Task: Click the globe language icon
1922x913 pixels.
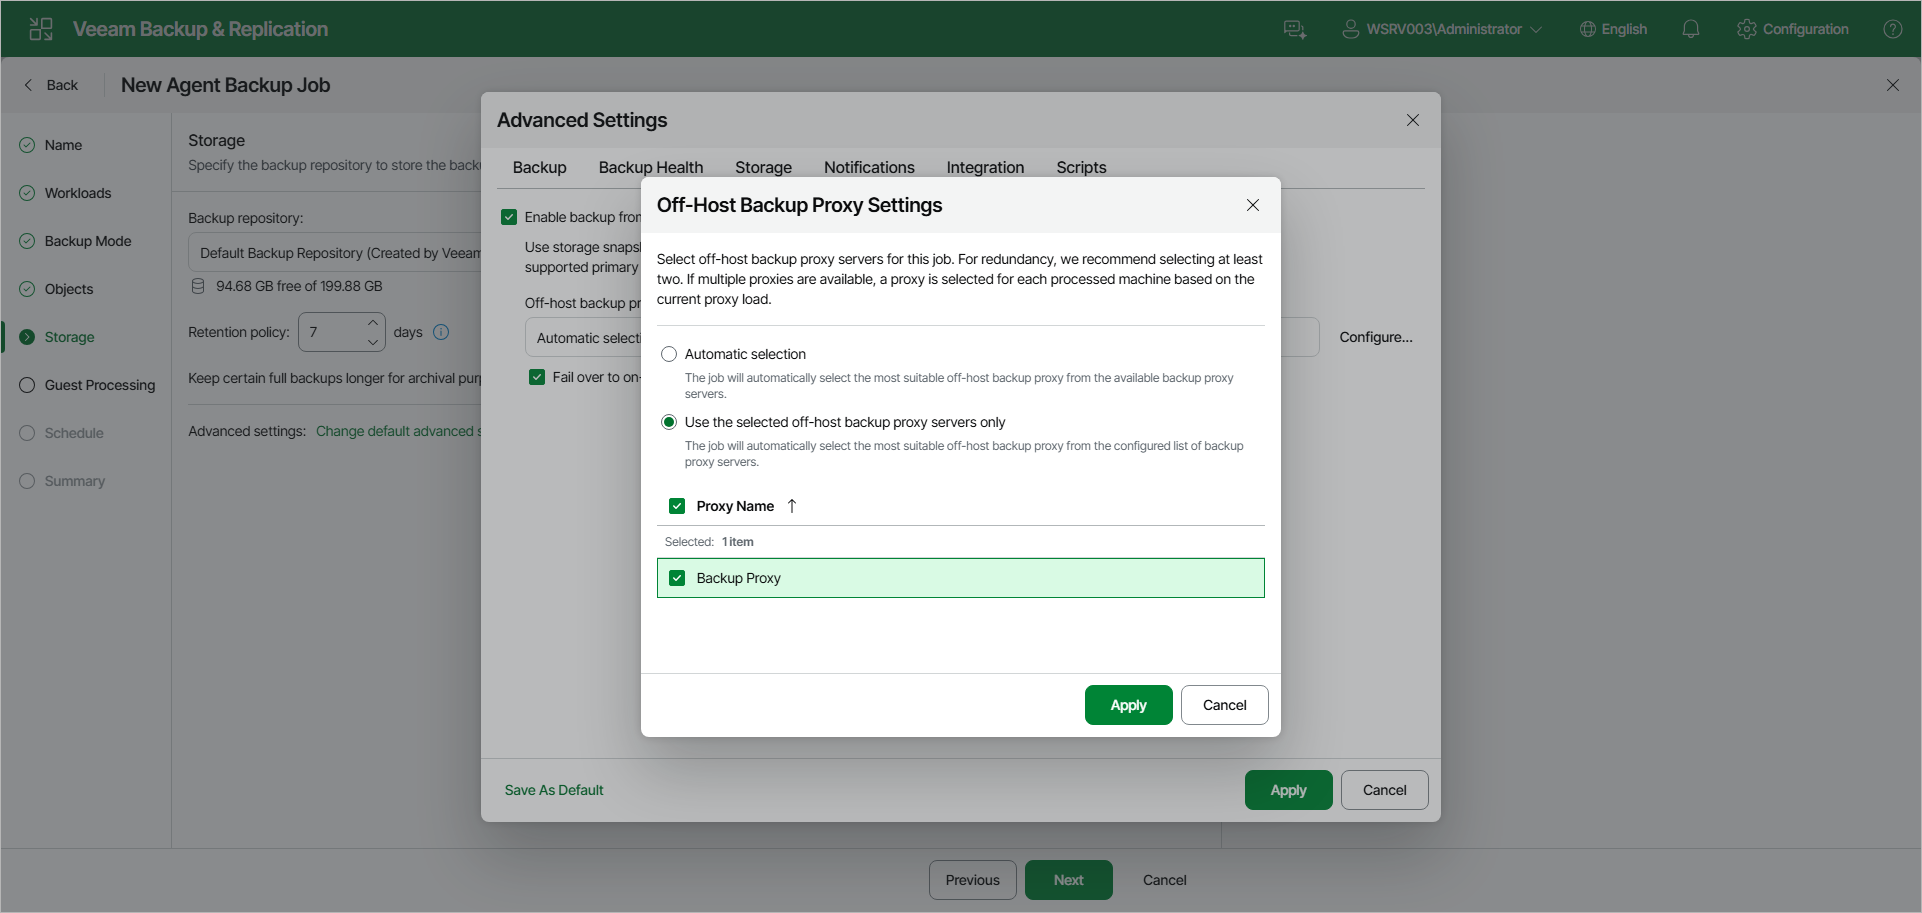Action: click(1587, 29)
